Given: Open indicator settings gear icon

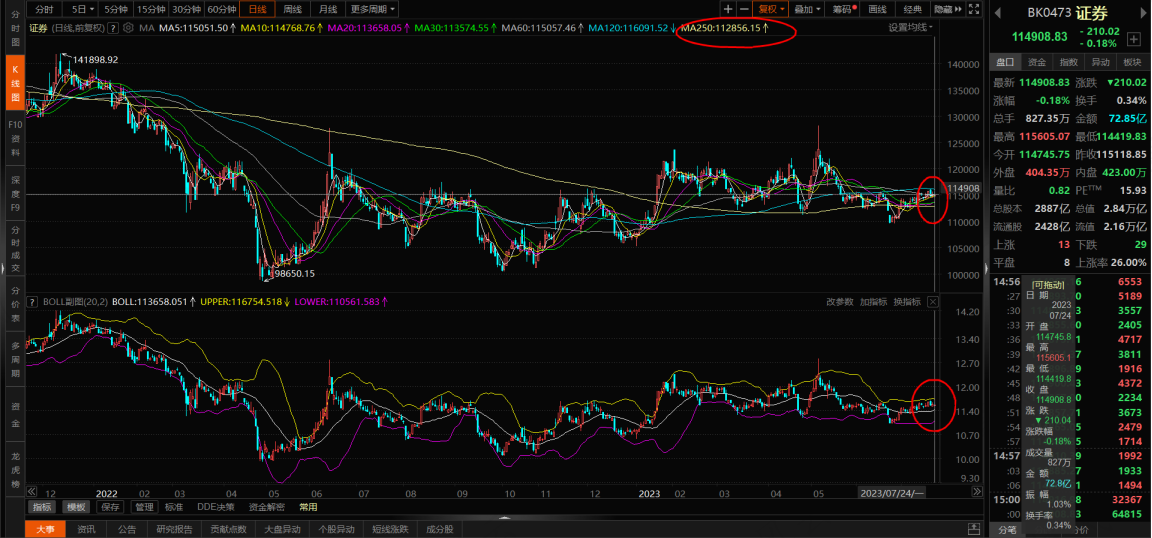Looking at the screenshot, I should click(129, 28).
